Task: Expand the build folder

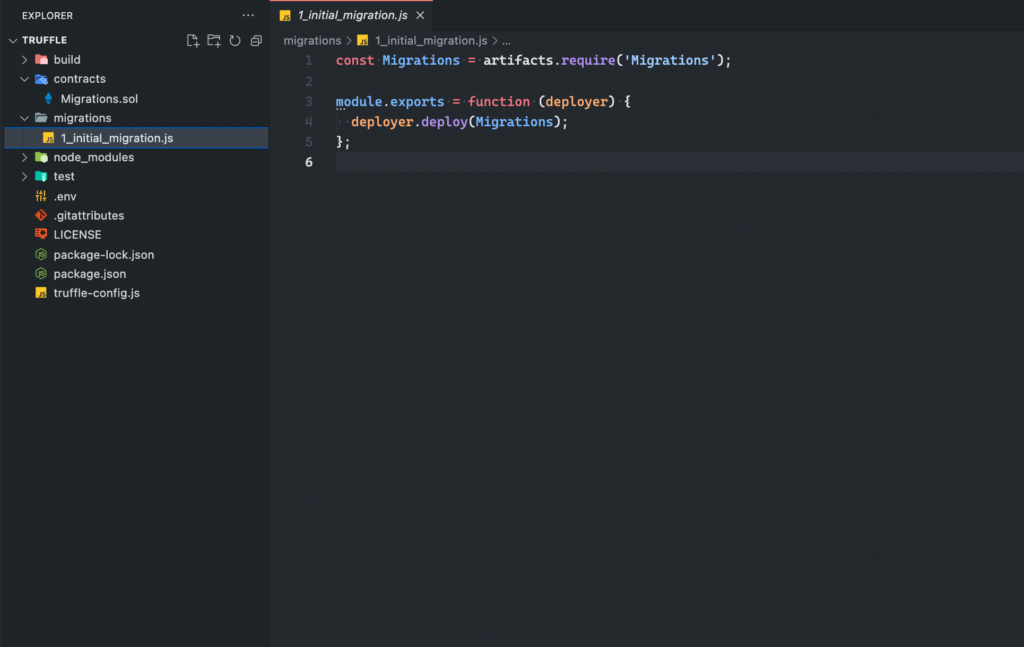Action: (26, 60)
